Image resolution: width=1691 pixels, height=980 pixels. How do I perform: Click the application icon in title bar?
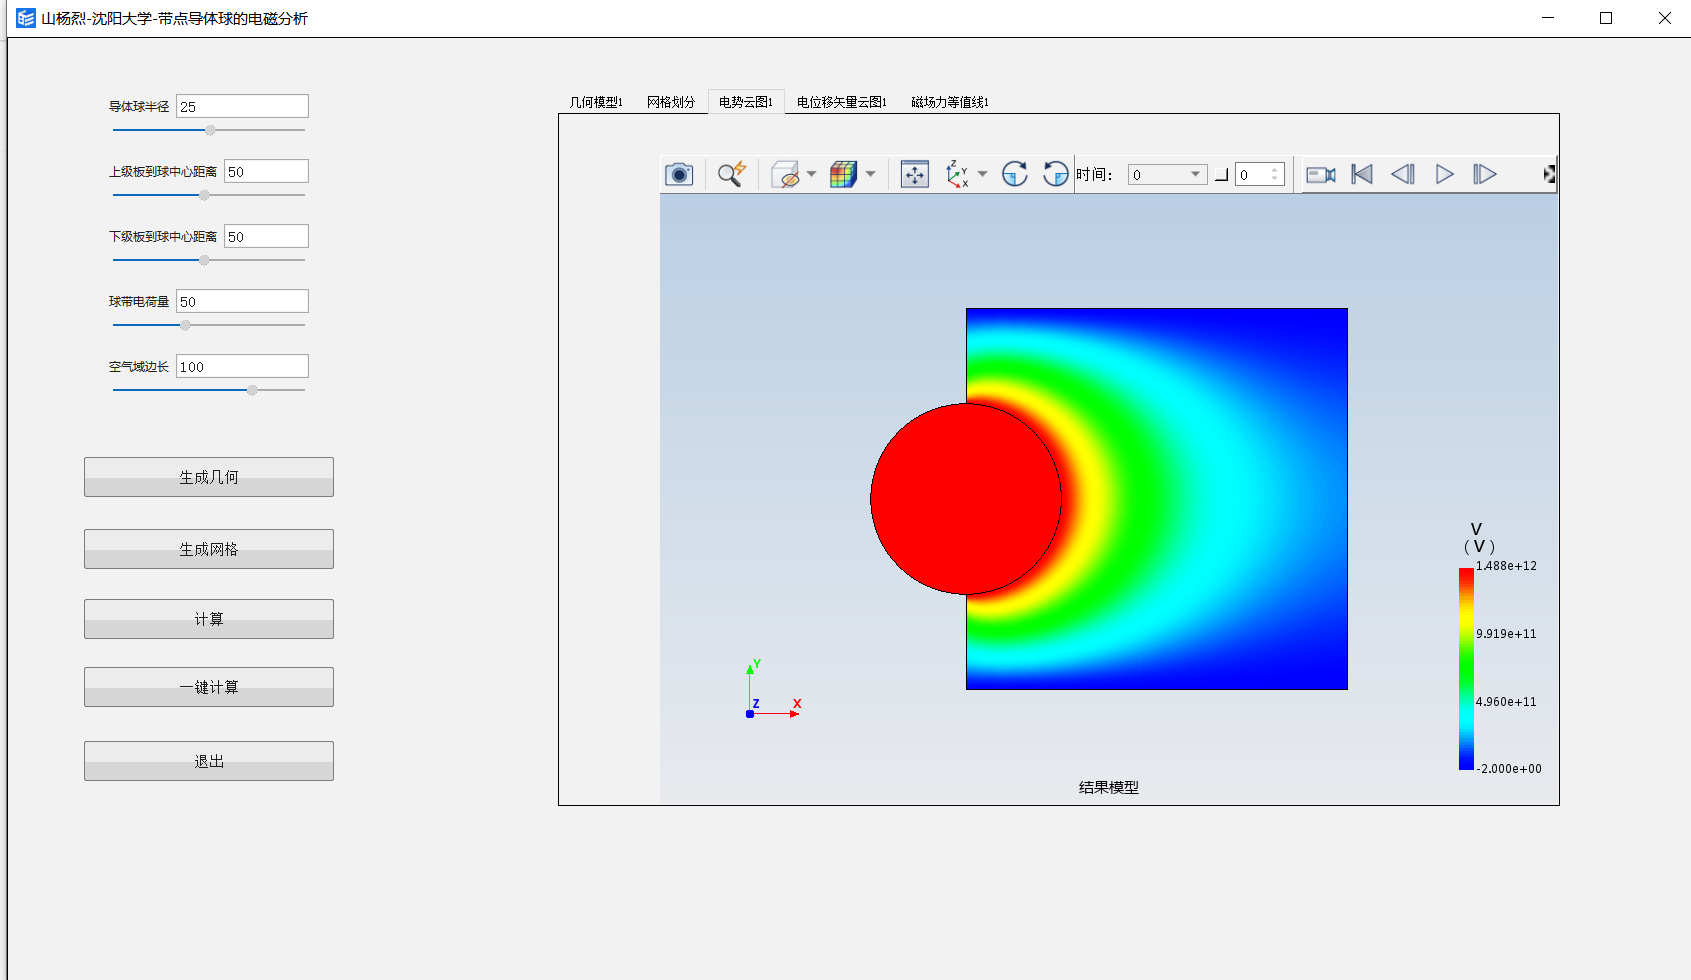(x=26, y=18)
